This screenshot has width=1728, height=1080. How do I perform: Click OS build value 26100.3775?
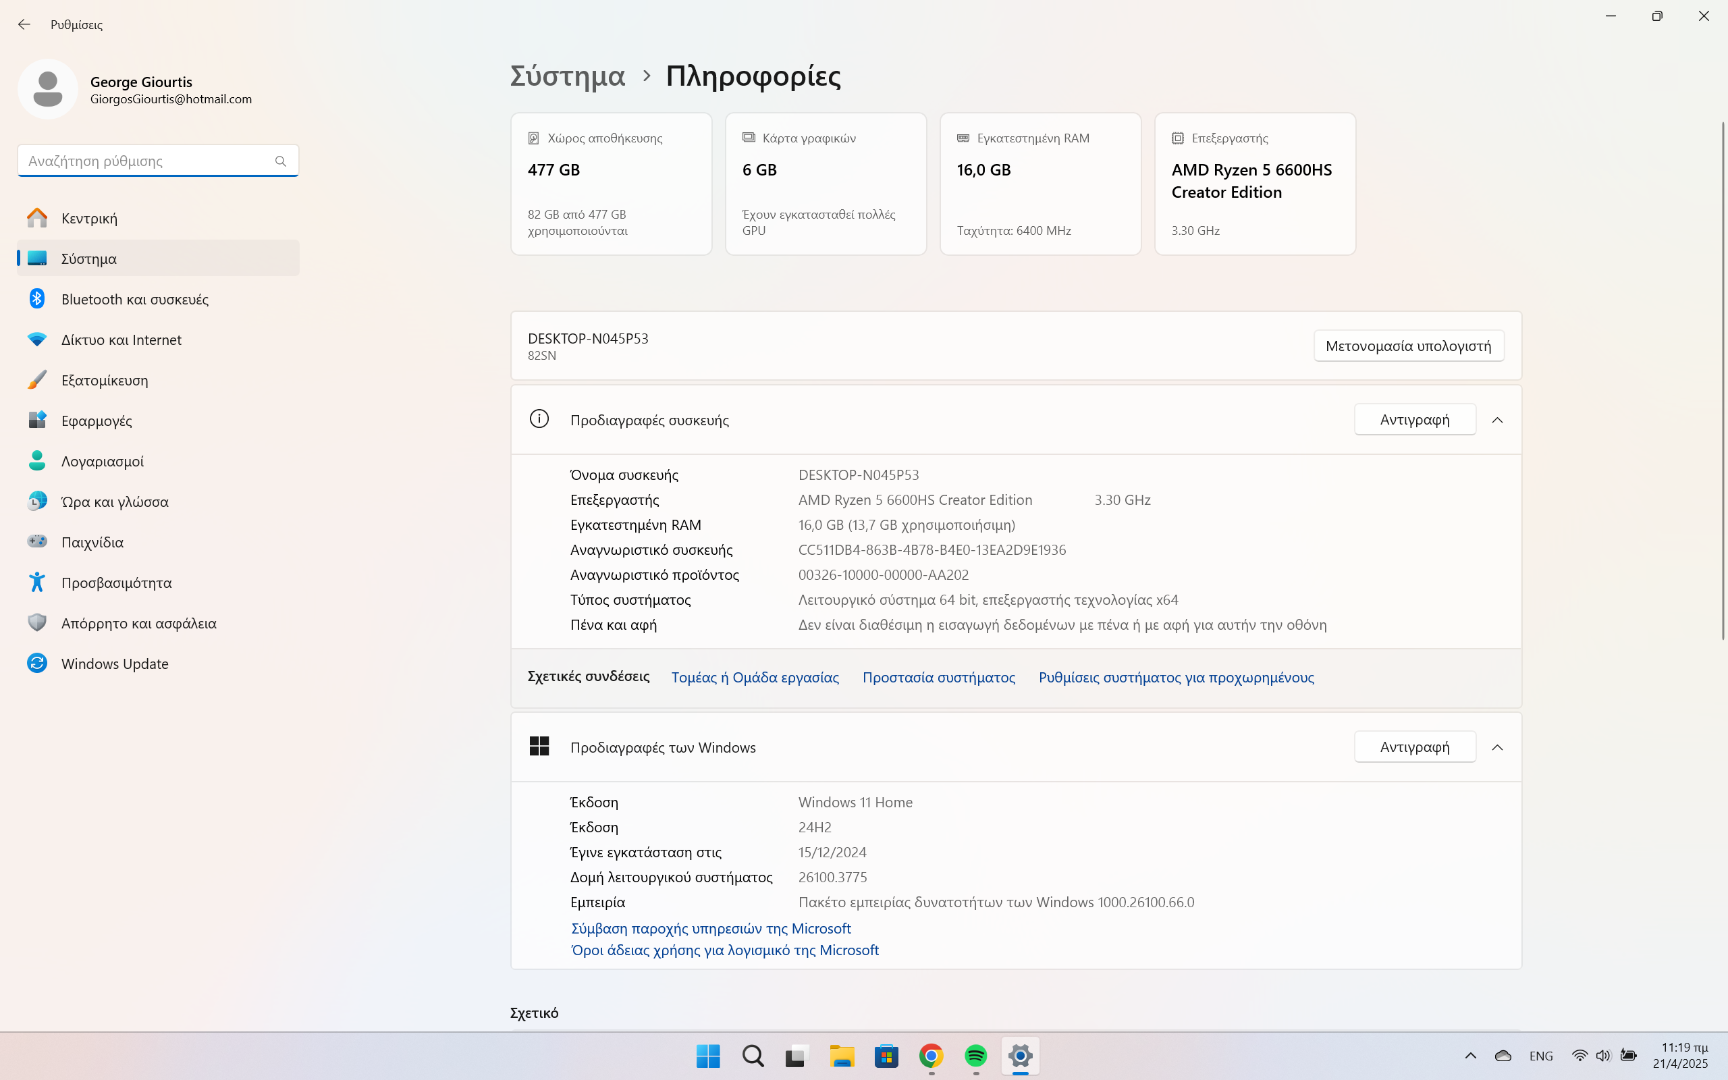pyautogui.click(x=832, y=877)
